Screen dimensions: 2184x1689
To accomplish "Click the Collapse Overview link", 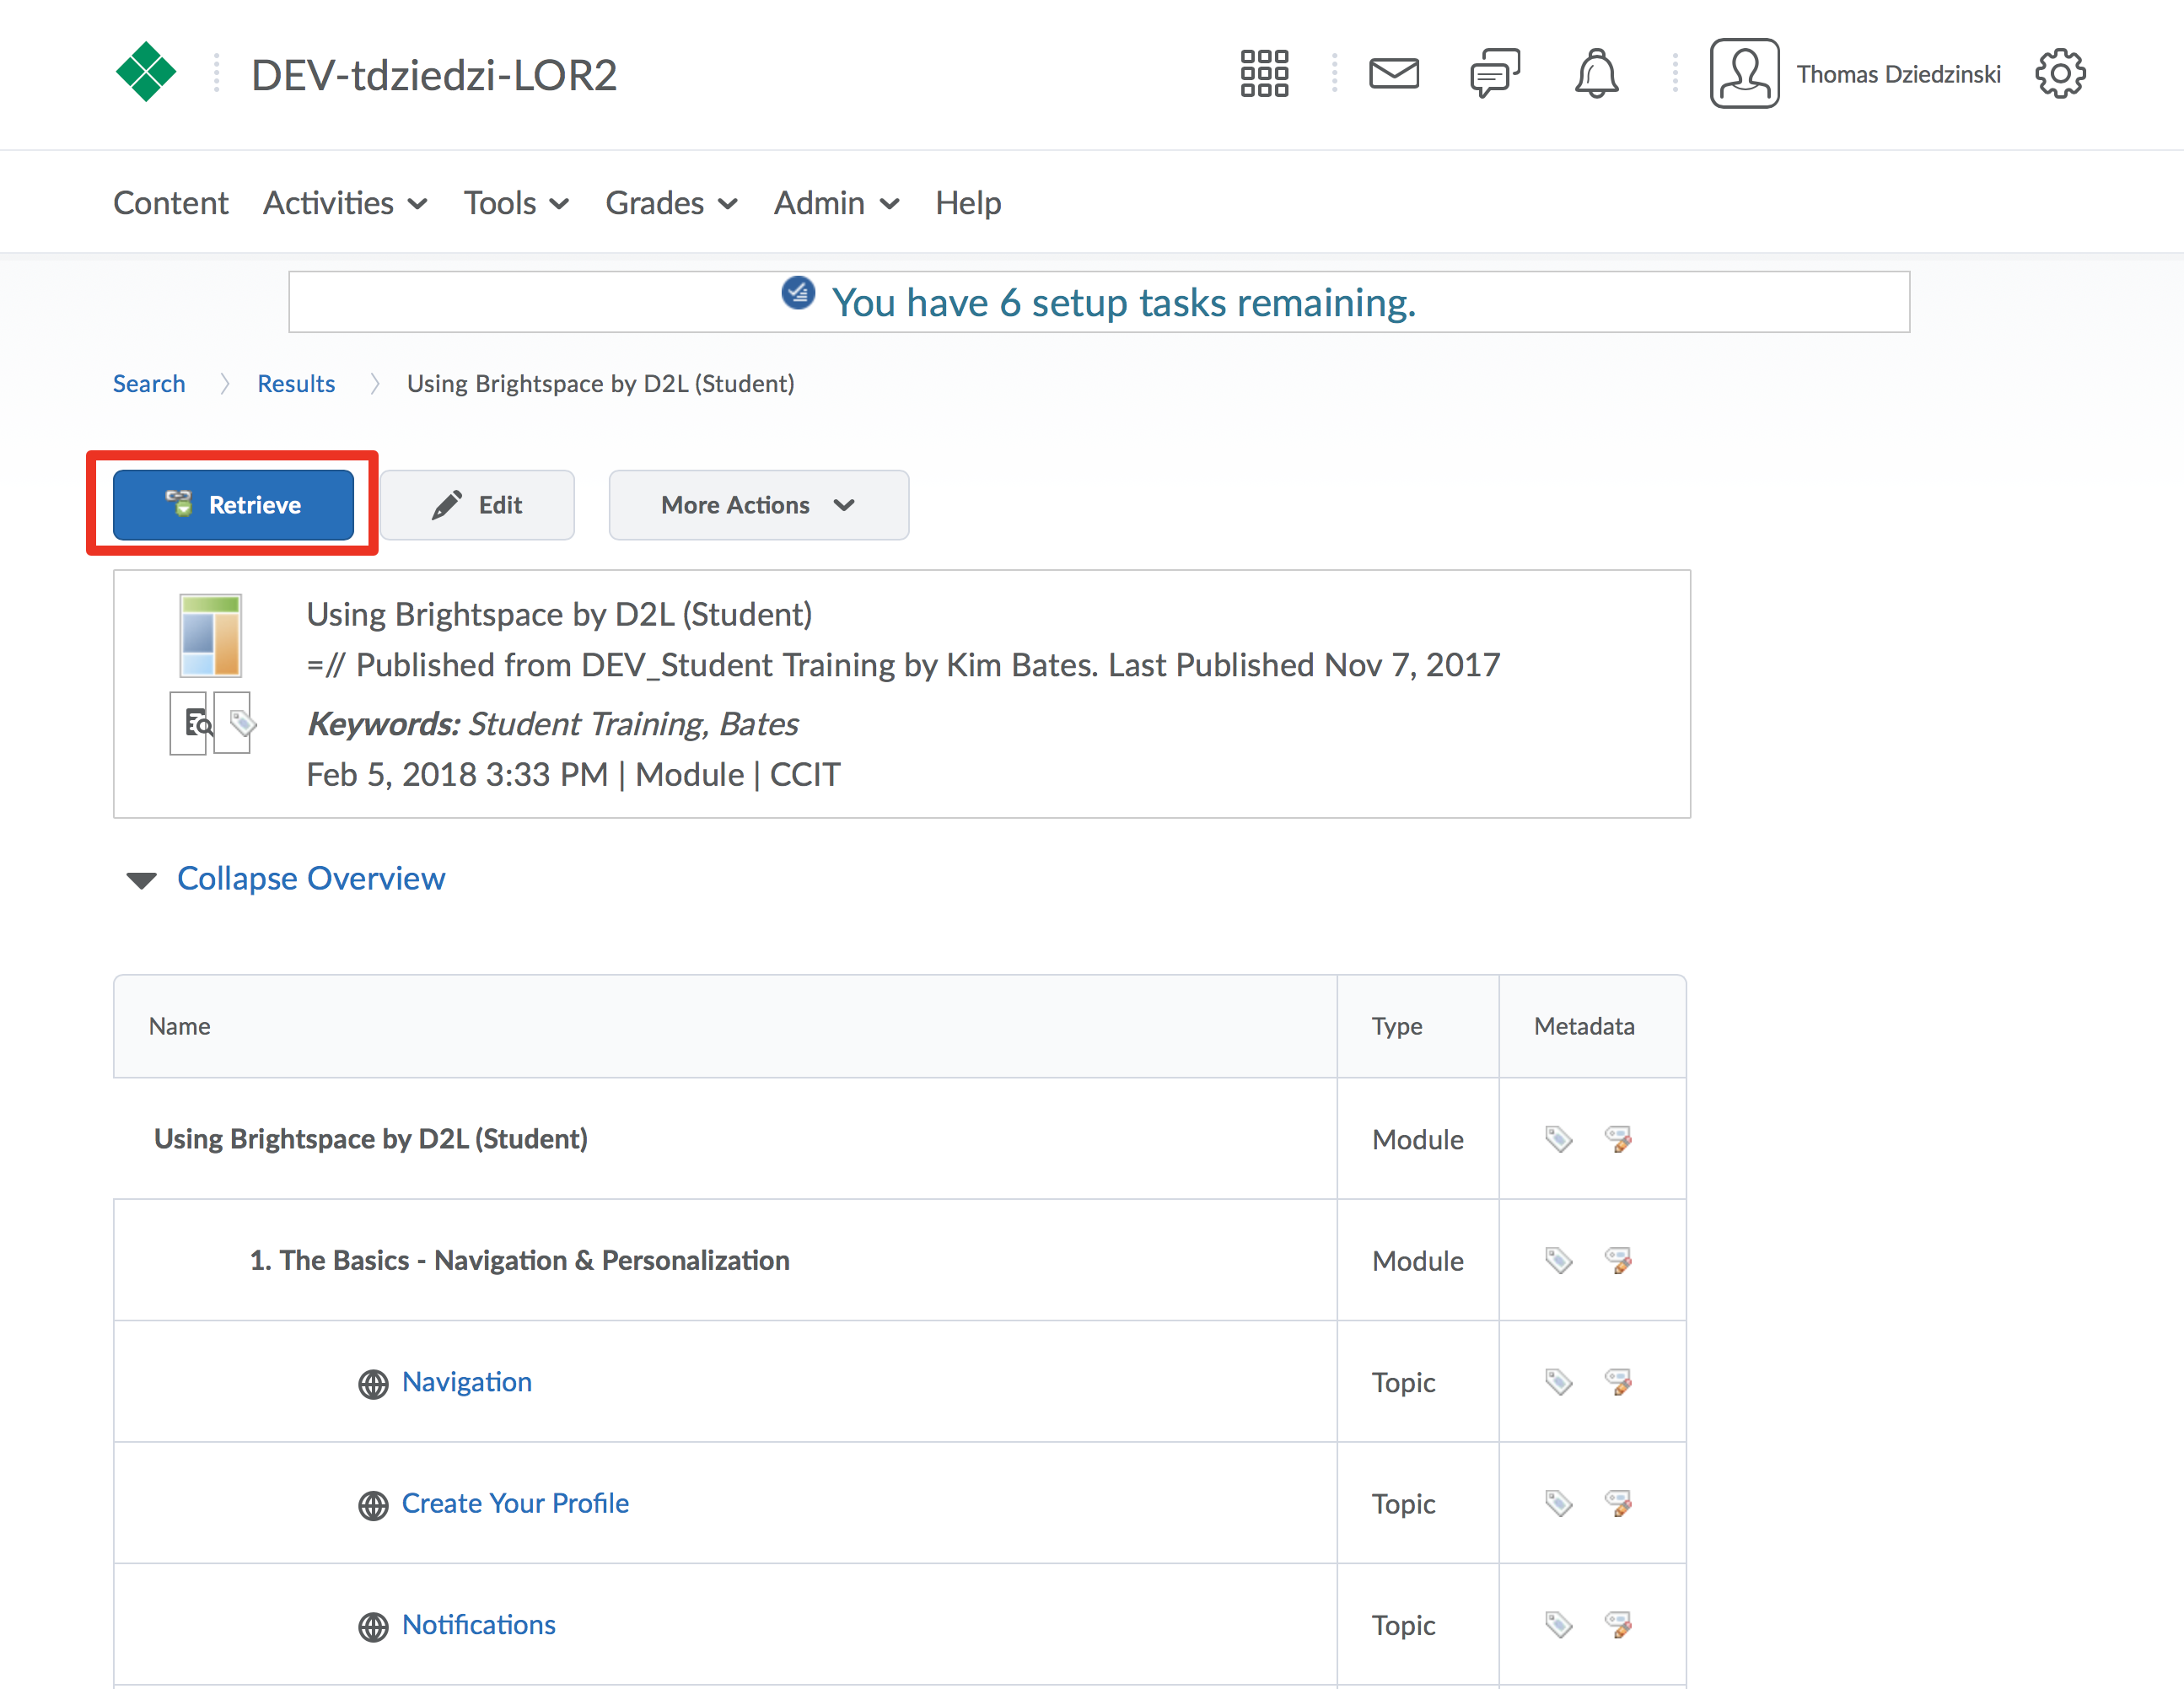I will click(311, 878).
